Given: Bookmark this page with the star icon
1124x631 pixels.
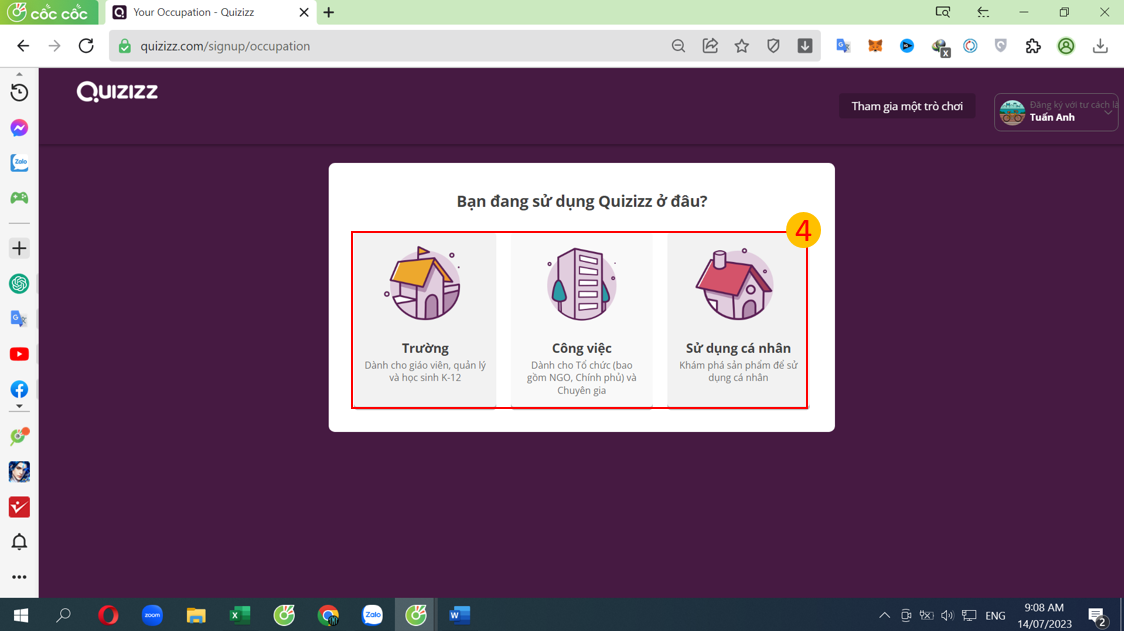Looking at the screenshot, I should coord(741,46).
